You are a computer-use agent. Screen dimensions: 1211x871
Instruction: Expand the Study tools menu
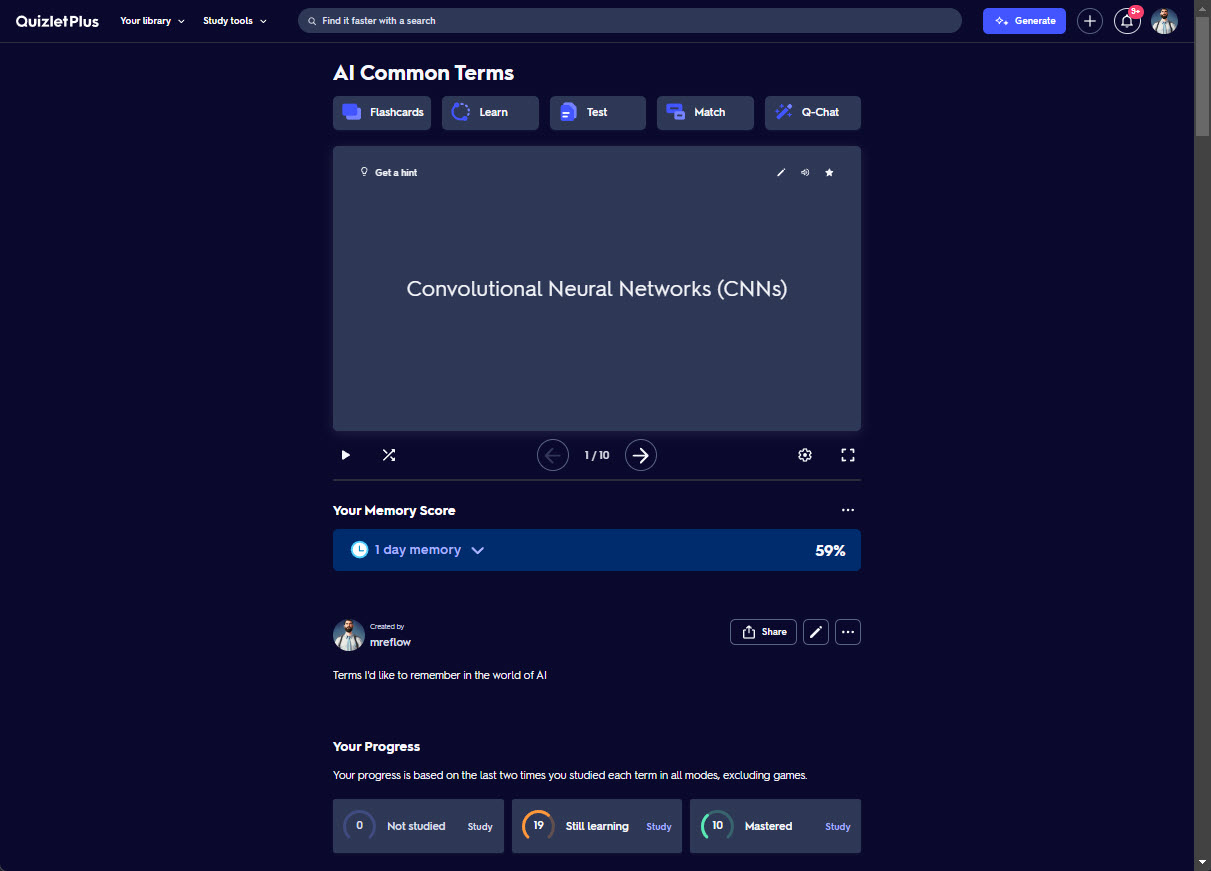click(x=235, y=21)
